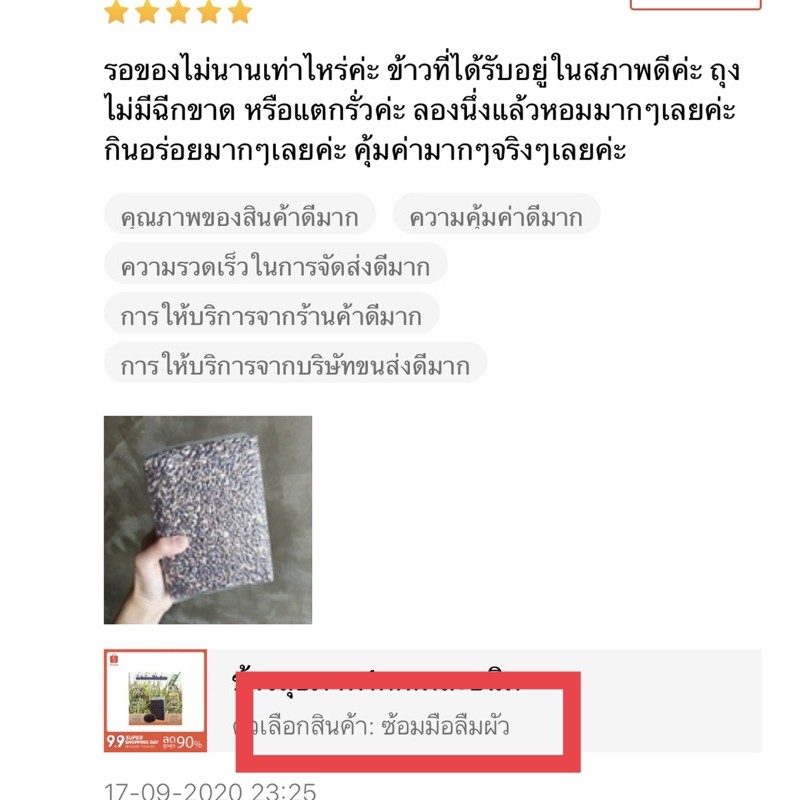This screenshot has width=800, height=800.
Task: Click the 9.9 Super Shopping Day badge
Action: pos(155,741)
